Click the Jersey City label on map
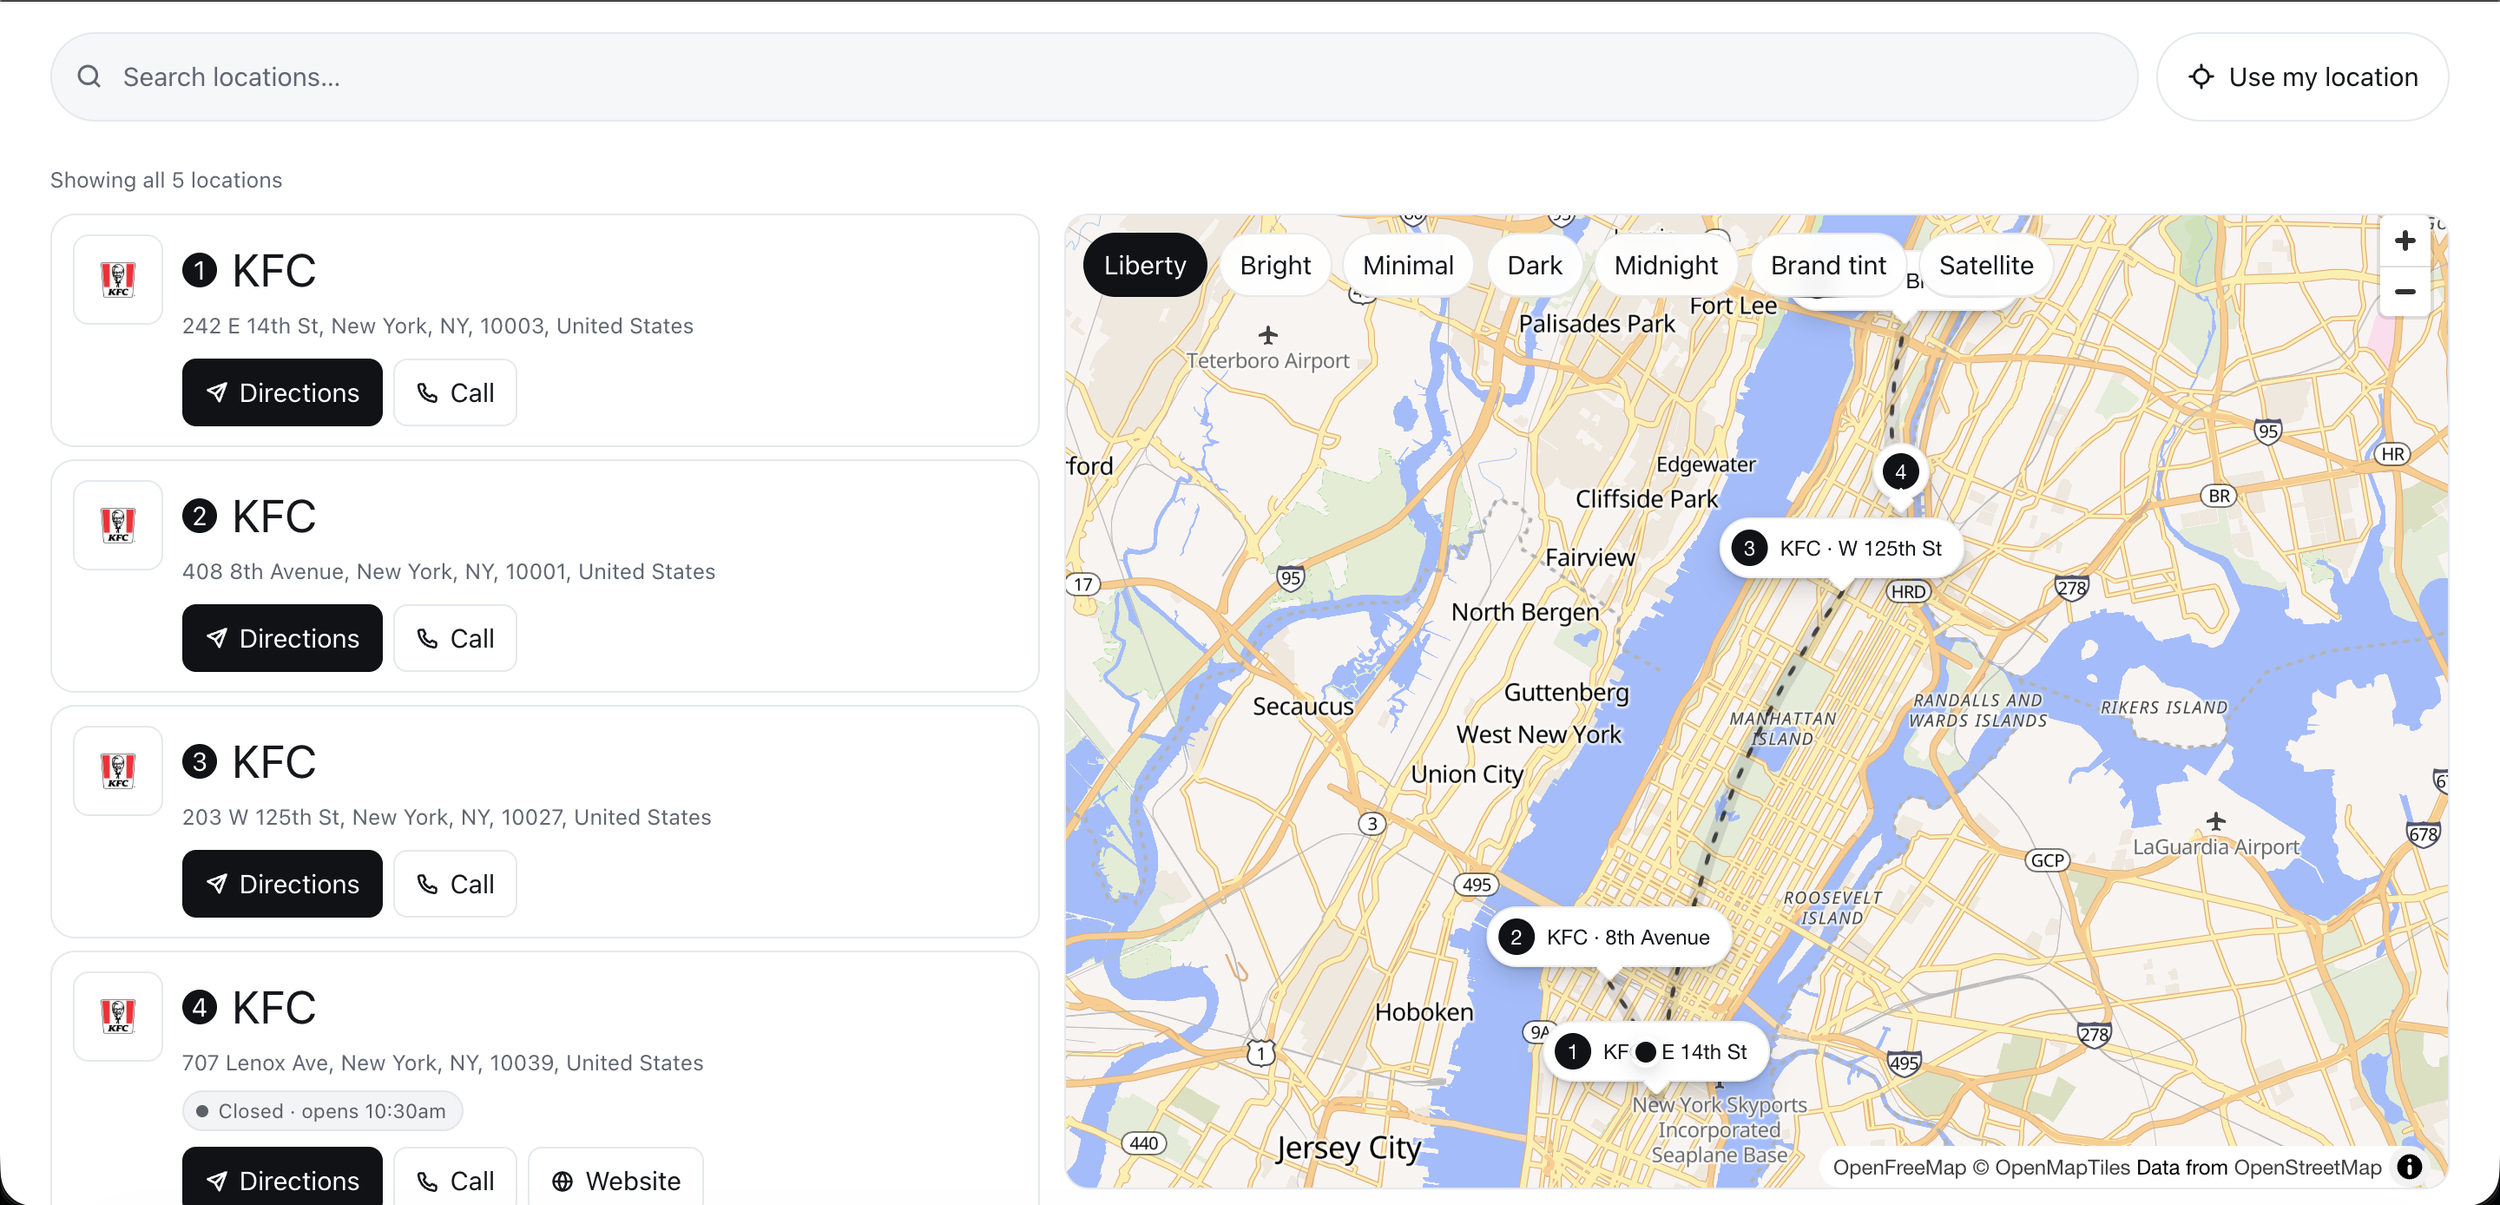2500x1205 pixels. [1348, 1148]
